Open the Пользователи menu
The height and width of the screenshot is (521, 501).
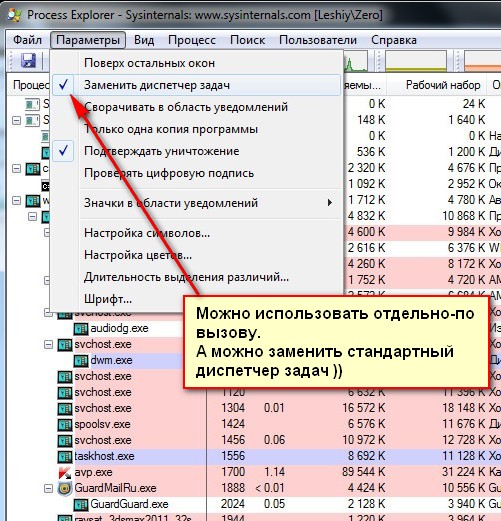[x=318, y=40]
